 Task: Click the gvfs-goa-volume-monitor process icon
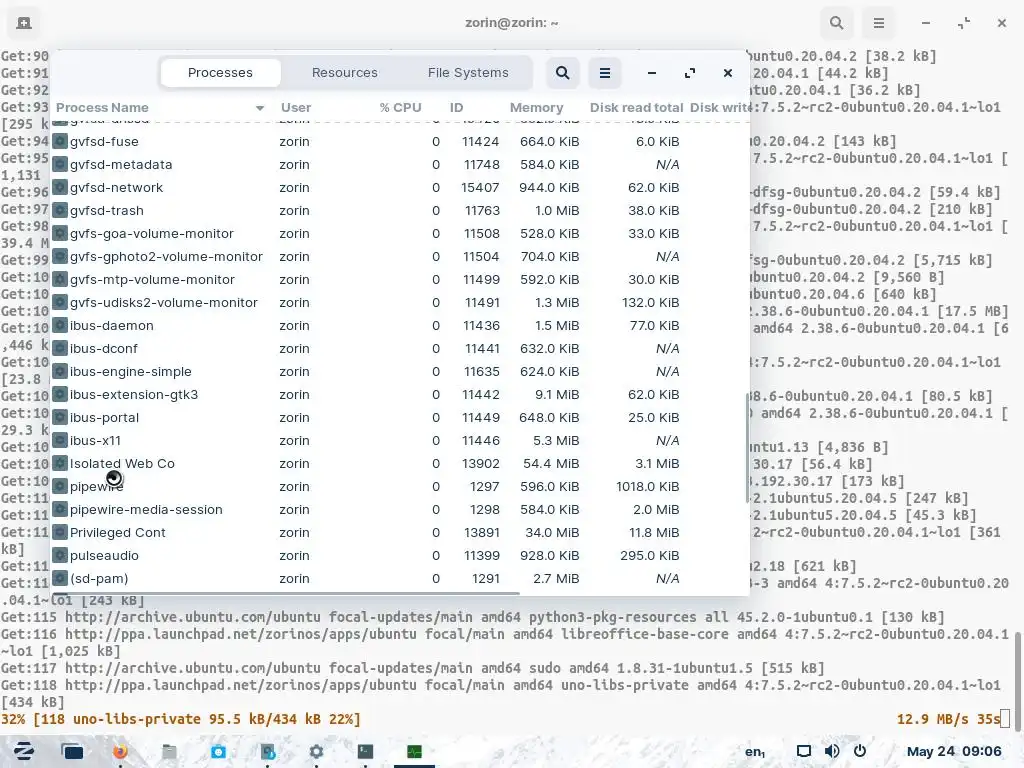[x=60, y=233]
